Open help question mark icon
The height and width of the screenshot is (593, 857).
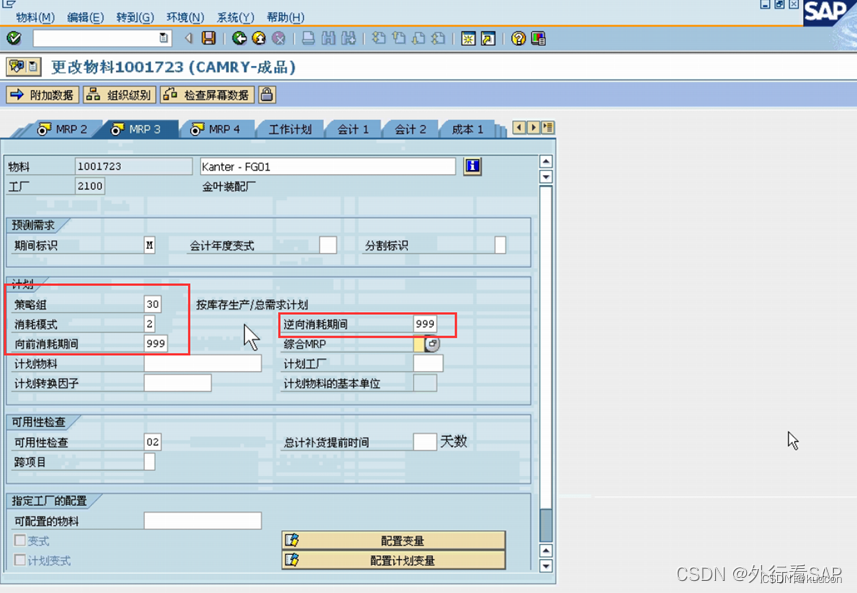[x=518, y=38]
